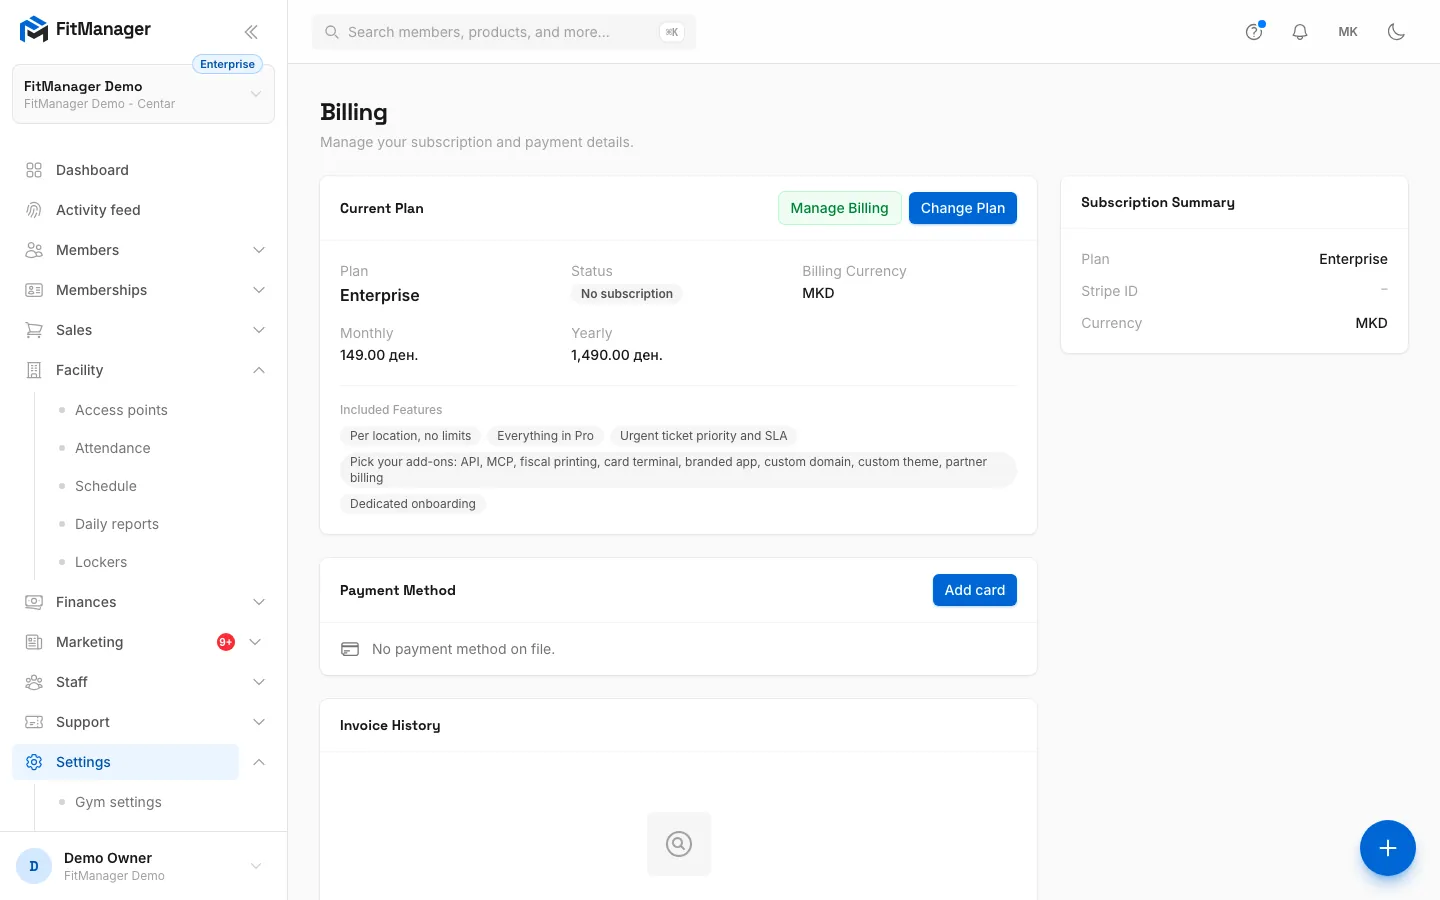Click the No subscription status badge

coord(627,294)
